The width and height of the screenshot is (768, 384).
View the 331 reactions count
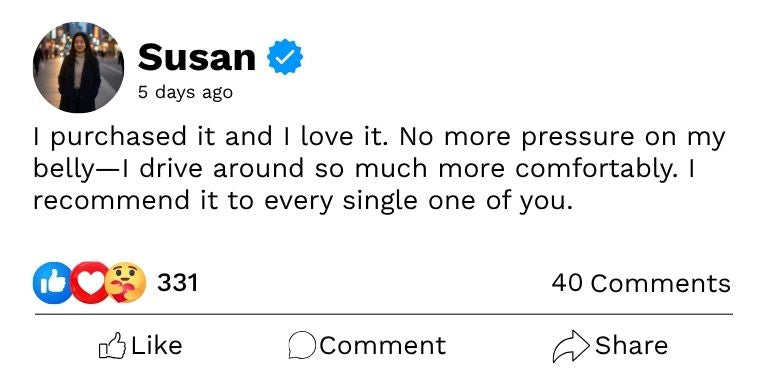[177, 283]
